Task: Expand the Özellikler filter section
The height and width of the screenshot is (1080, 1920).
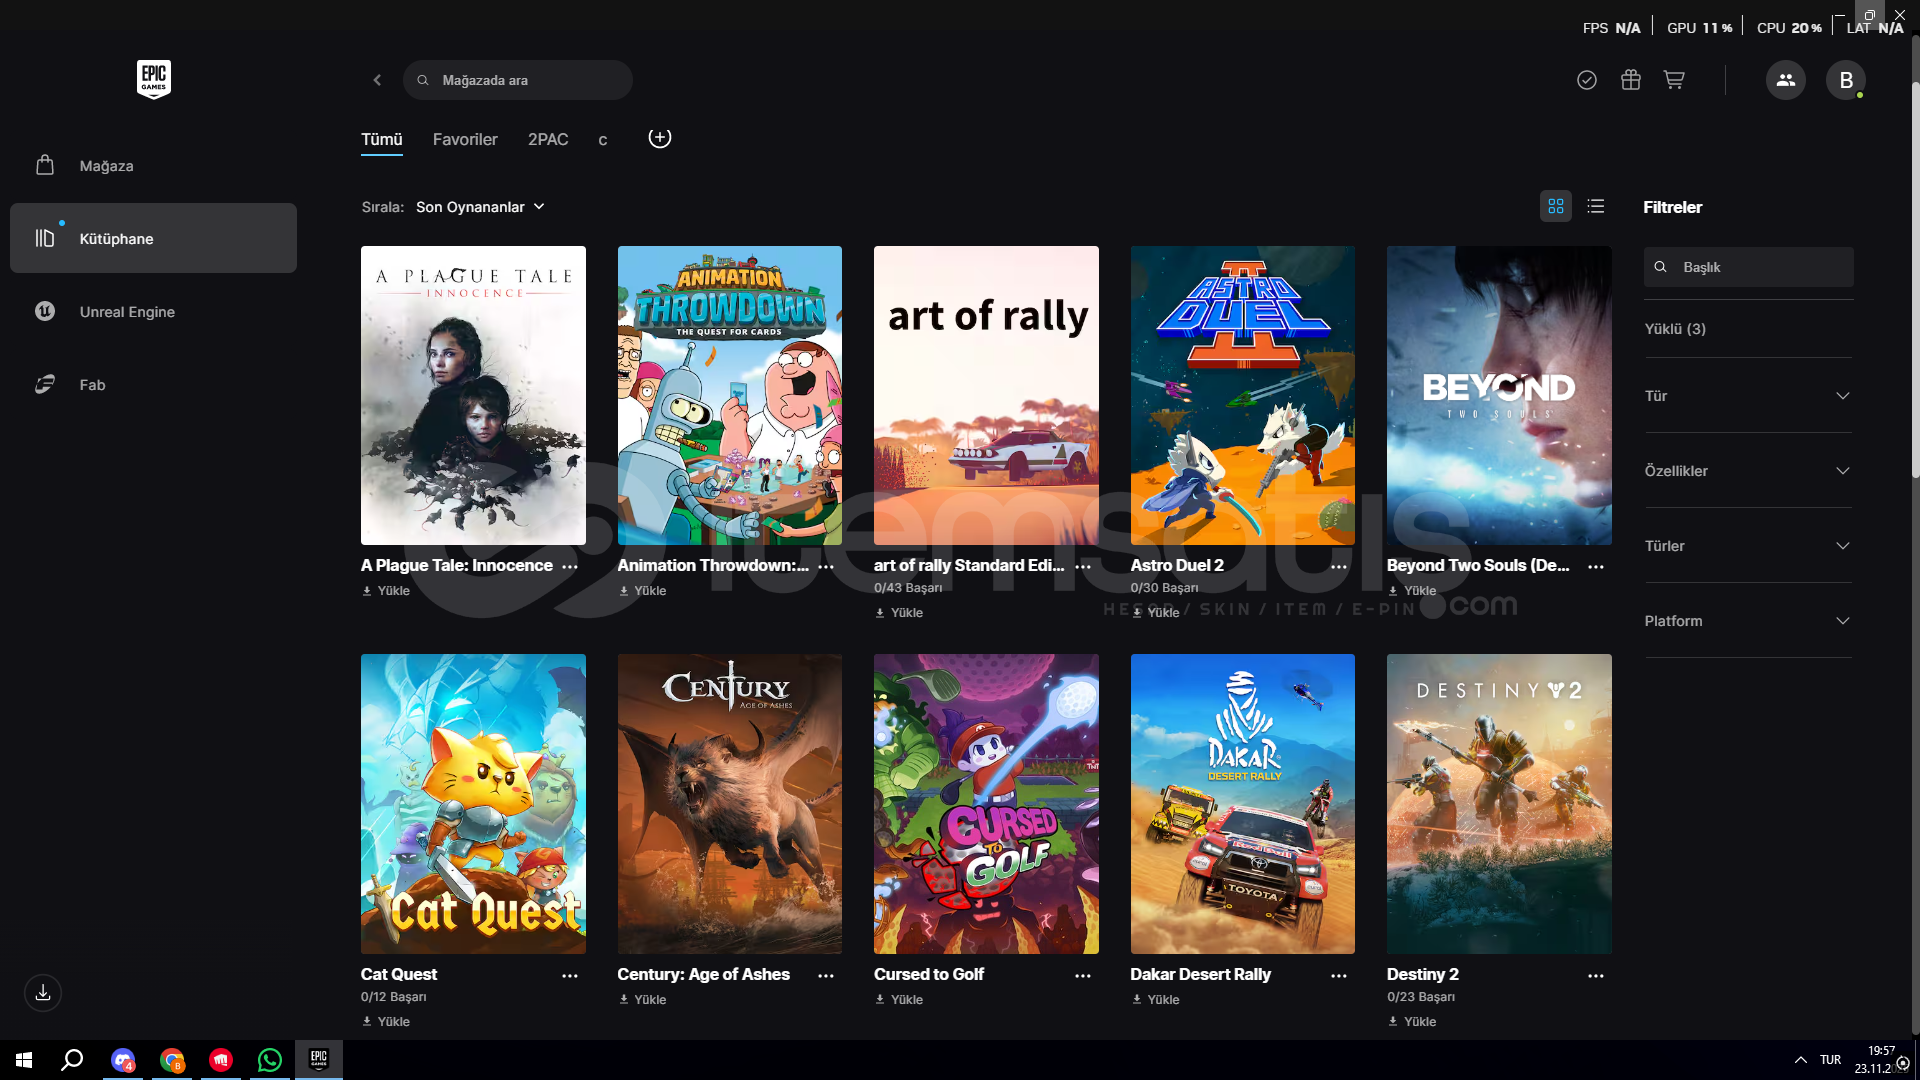Action: pyautogui.click(x=1747, y=471)
